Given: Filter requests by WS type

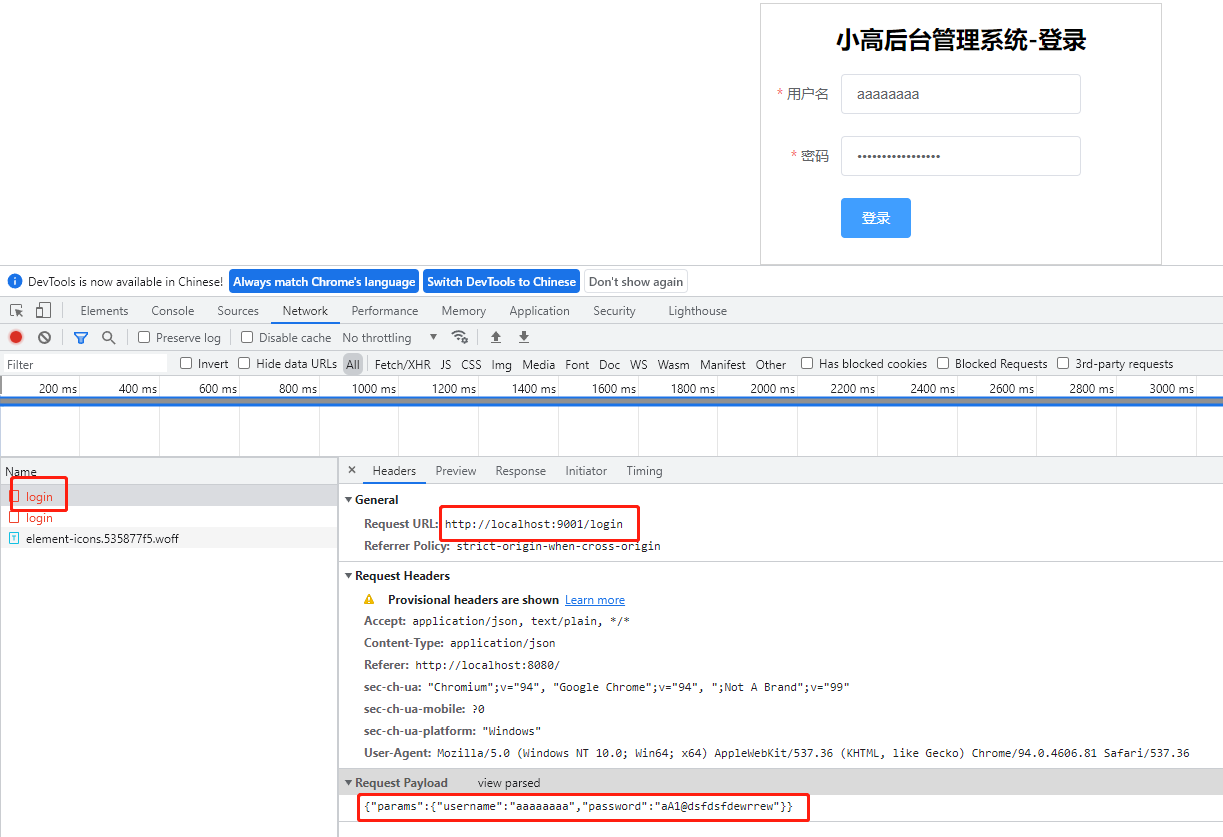Looking at the screenshot, I should pos(639,364).
